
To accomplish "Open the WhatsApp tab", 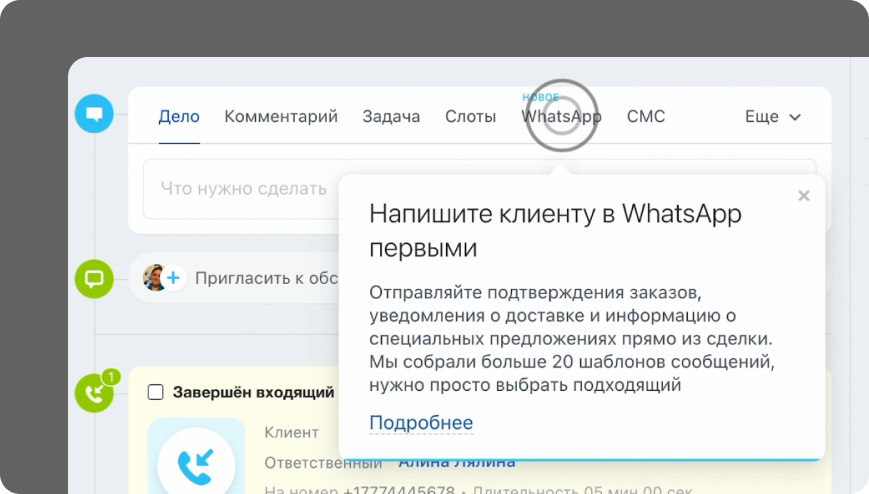I will coord(561,116).
